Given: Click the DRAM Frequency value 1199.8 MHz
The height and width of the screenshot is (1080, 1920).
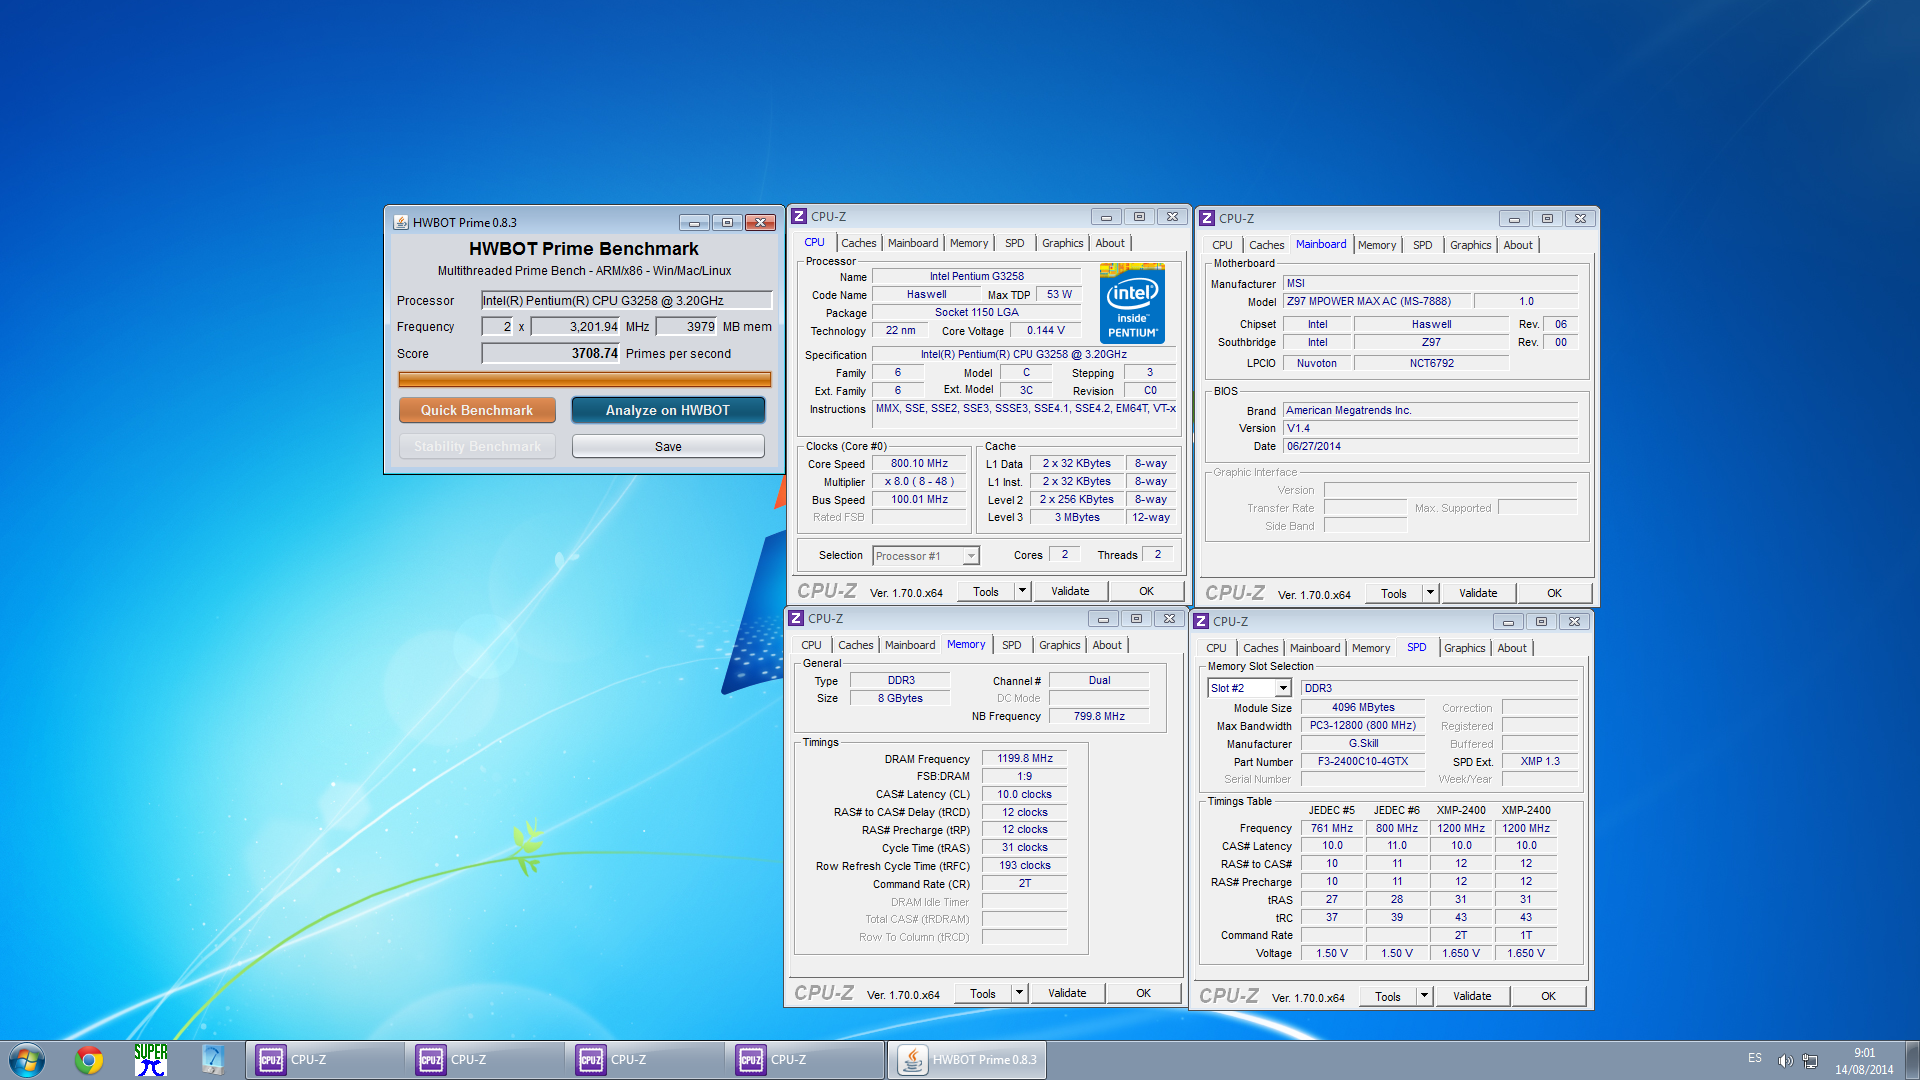Looking at the screenshot, I should click(1024, 758).
